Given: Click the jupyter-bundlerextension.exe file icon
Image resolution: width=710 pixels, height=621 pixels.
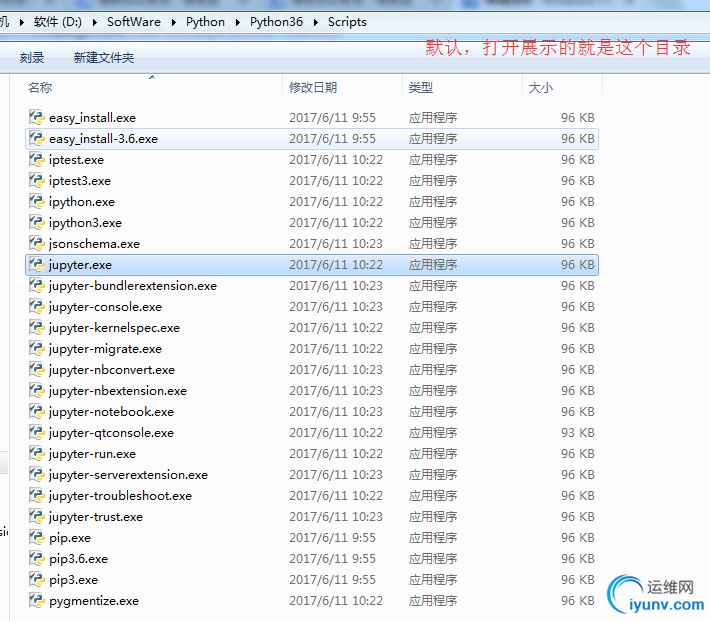Looking at the screenshot, I should pos(37,285).
